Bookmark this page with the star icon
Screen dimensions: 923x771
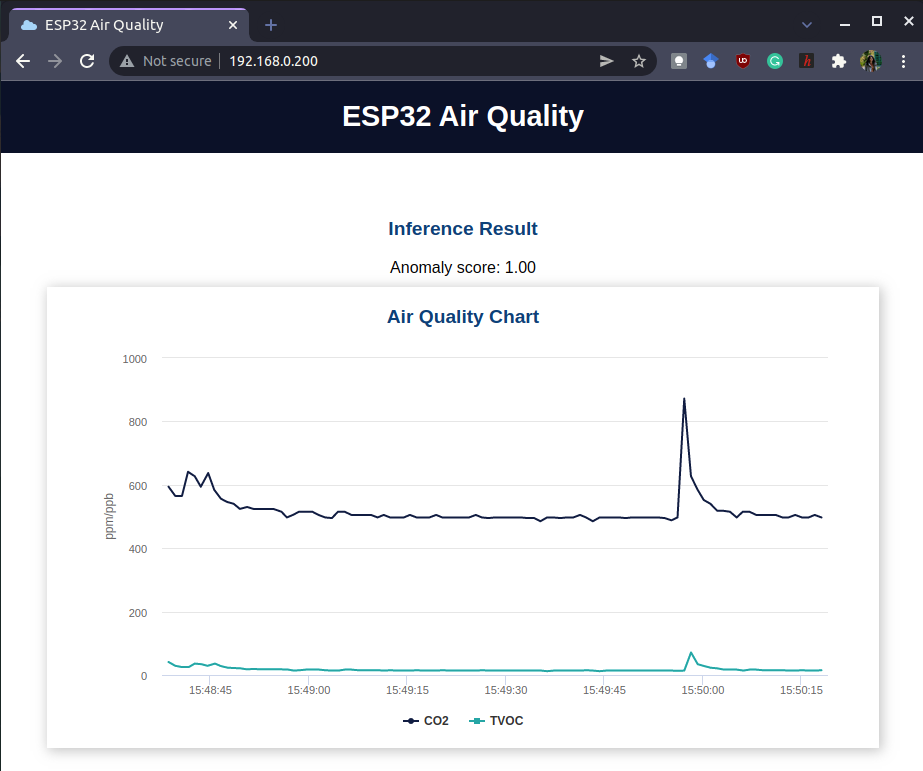639,61
